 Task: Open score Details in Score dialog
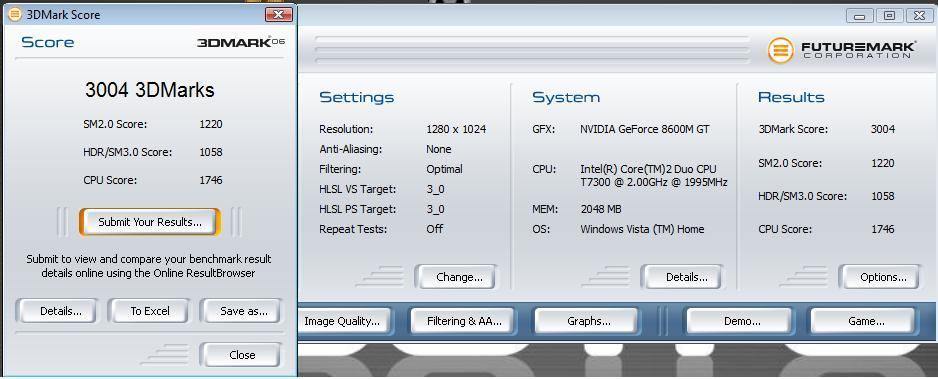click(60, 311)
